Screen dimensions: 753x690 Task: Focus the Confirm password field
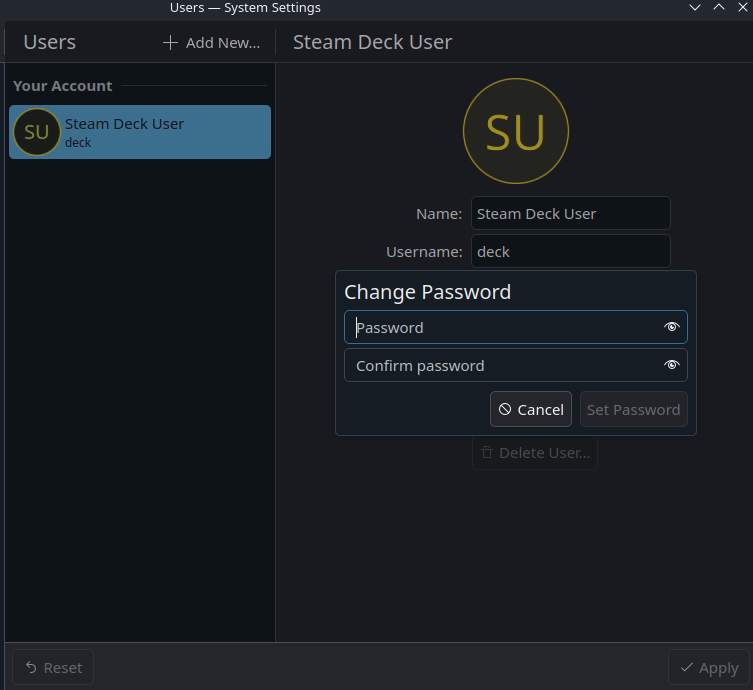(x=515, y=365)
